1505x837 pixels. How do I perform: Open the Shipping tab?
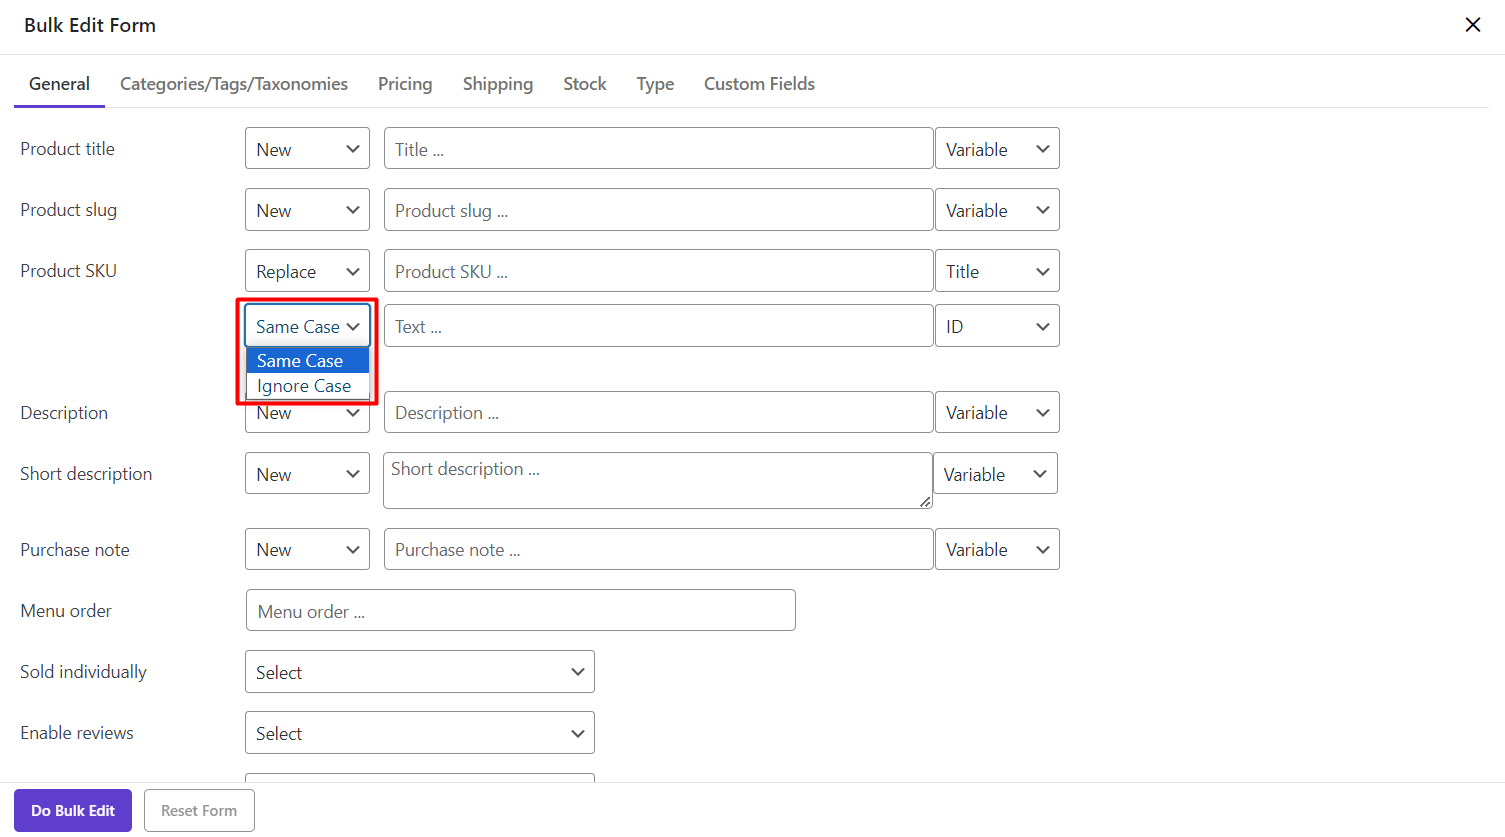click(498, 84)
